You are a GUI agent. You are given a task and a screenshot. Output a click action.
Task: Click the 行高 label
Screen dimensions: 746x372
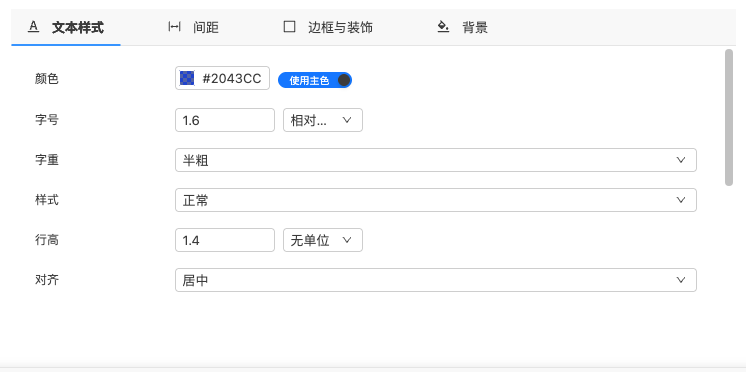point(47,240)
